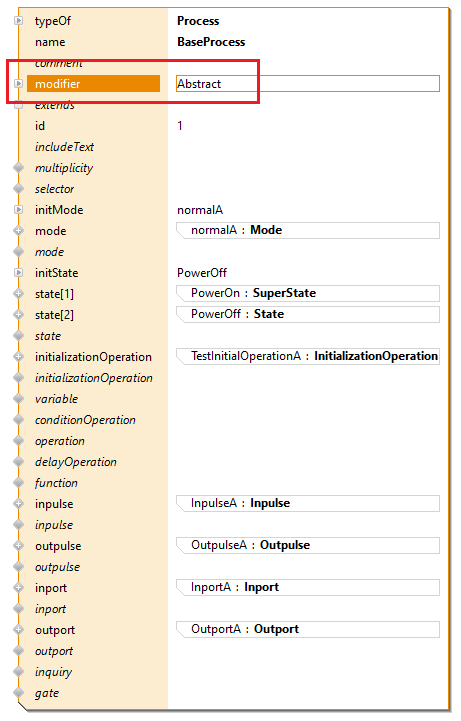The image size is (461, 721).
Task: Open the PowerOn : SuperState entry
Action: click(308, 293)
